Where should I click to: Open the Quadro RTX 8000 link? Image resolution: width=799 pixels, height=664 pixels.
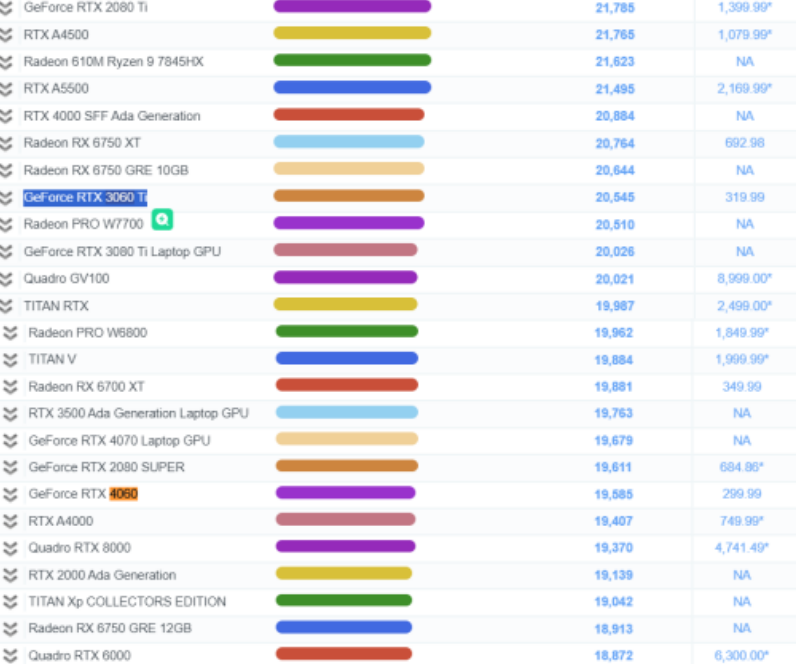tap(79, 548)
